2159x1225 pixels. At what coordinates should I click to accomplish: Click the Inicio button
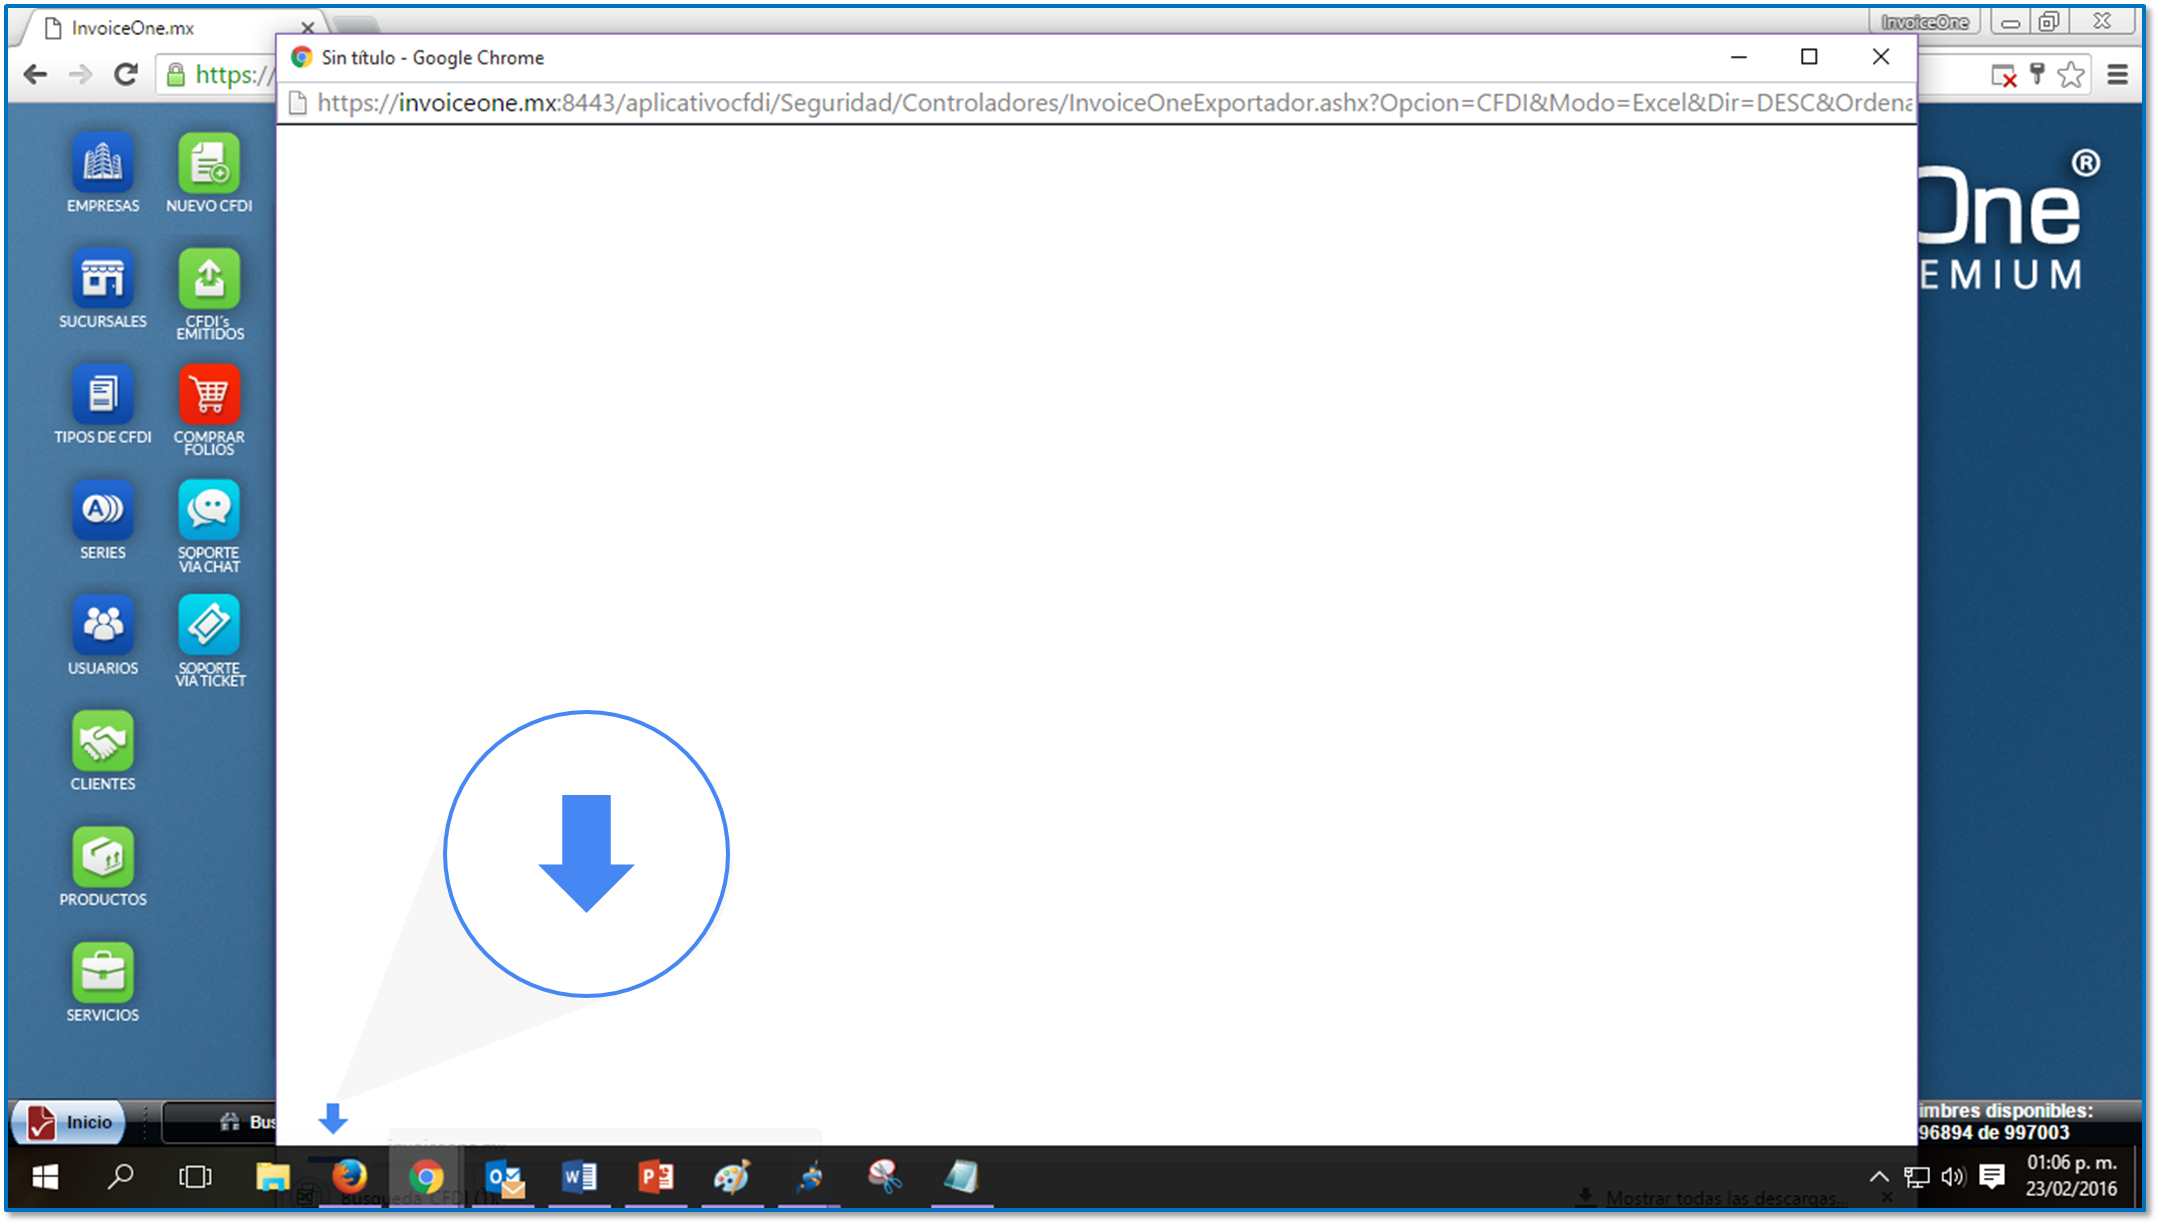(68, 1122)
